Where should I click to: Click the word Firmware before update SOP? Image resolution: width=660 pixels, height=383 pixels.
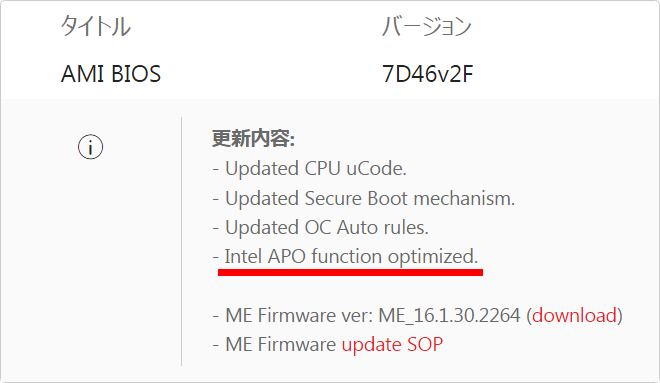(x=296, y=344)
